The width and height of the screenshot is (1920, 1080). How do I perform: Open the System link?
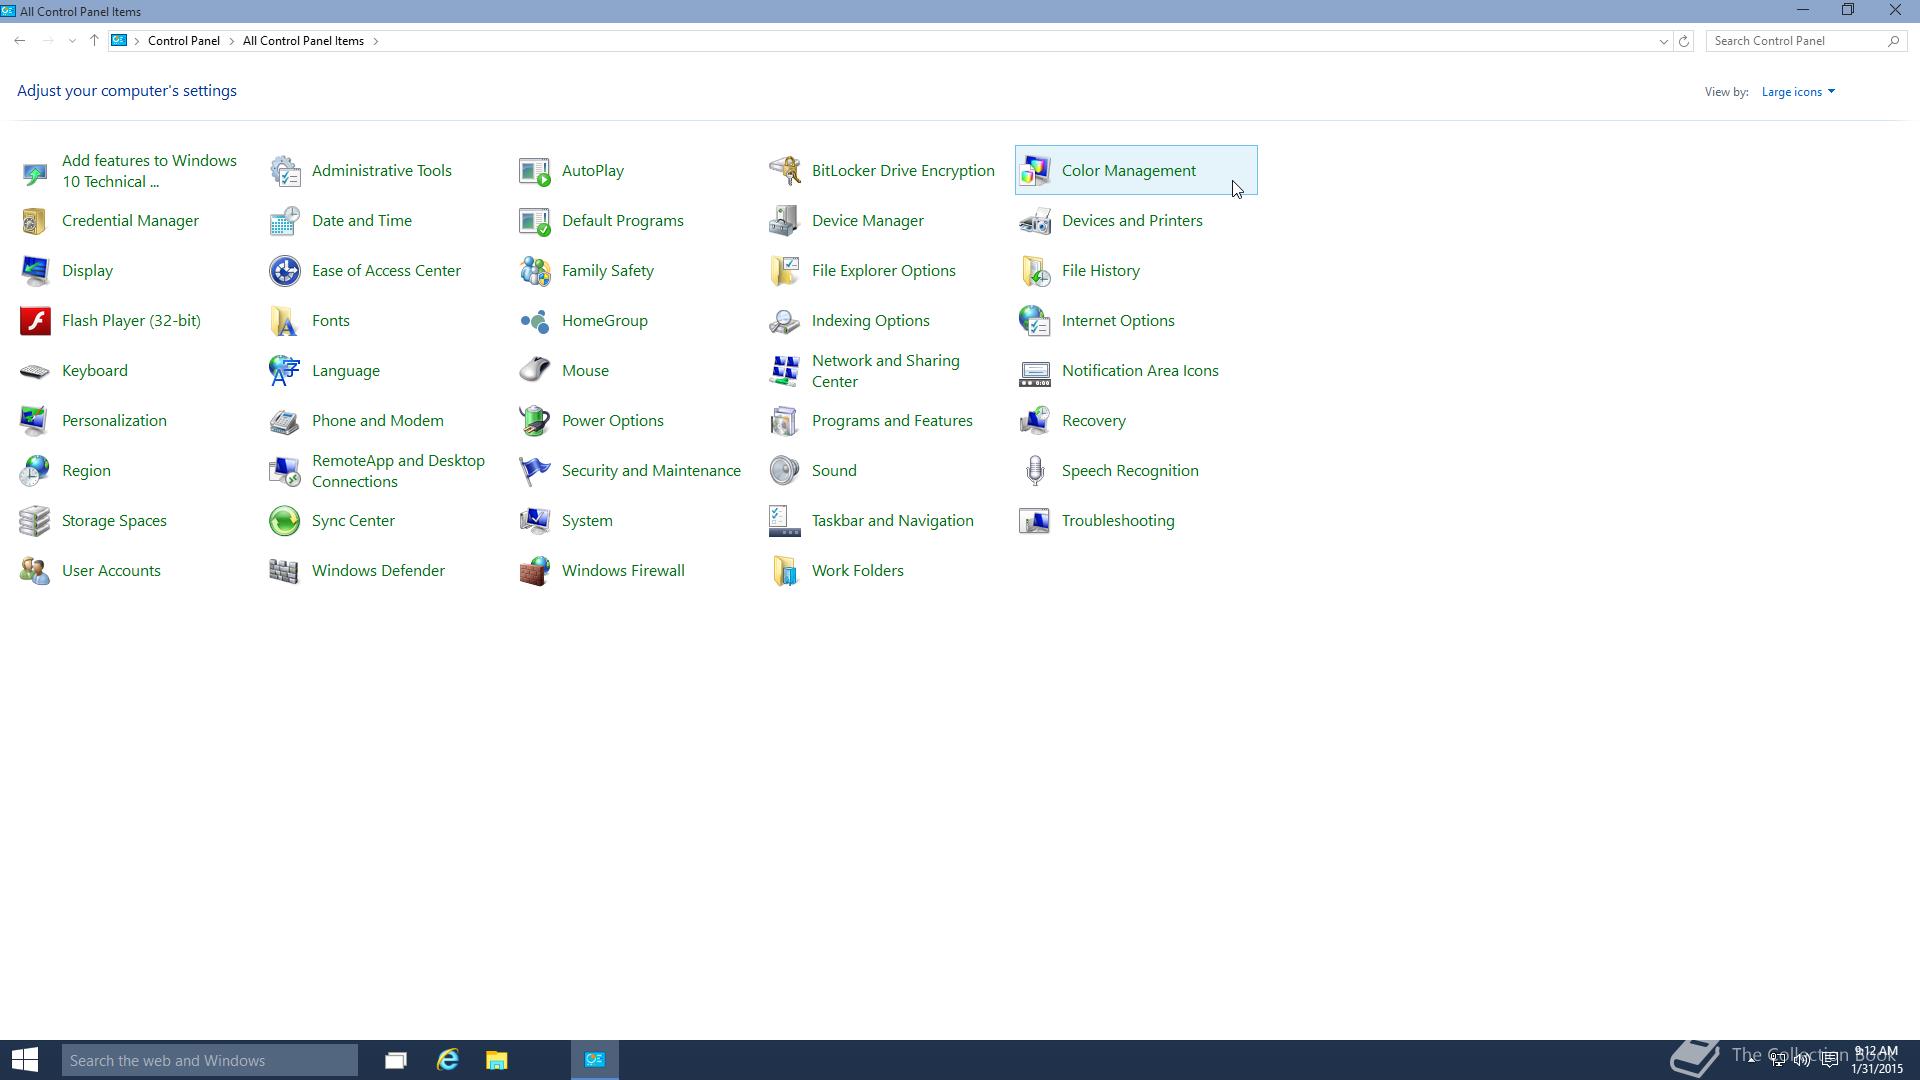[x=587, y=521]
